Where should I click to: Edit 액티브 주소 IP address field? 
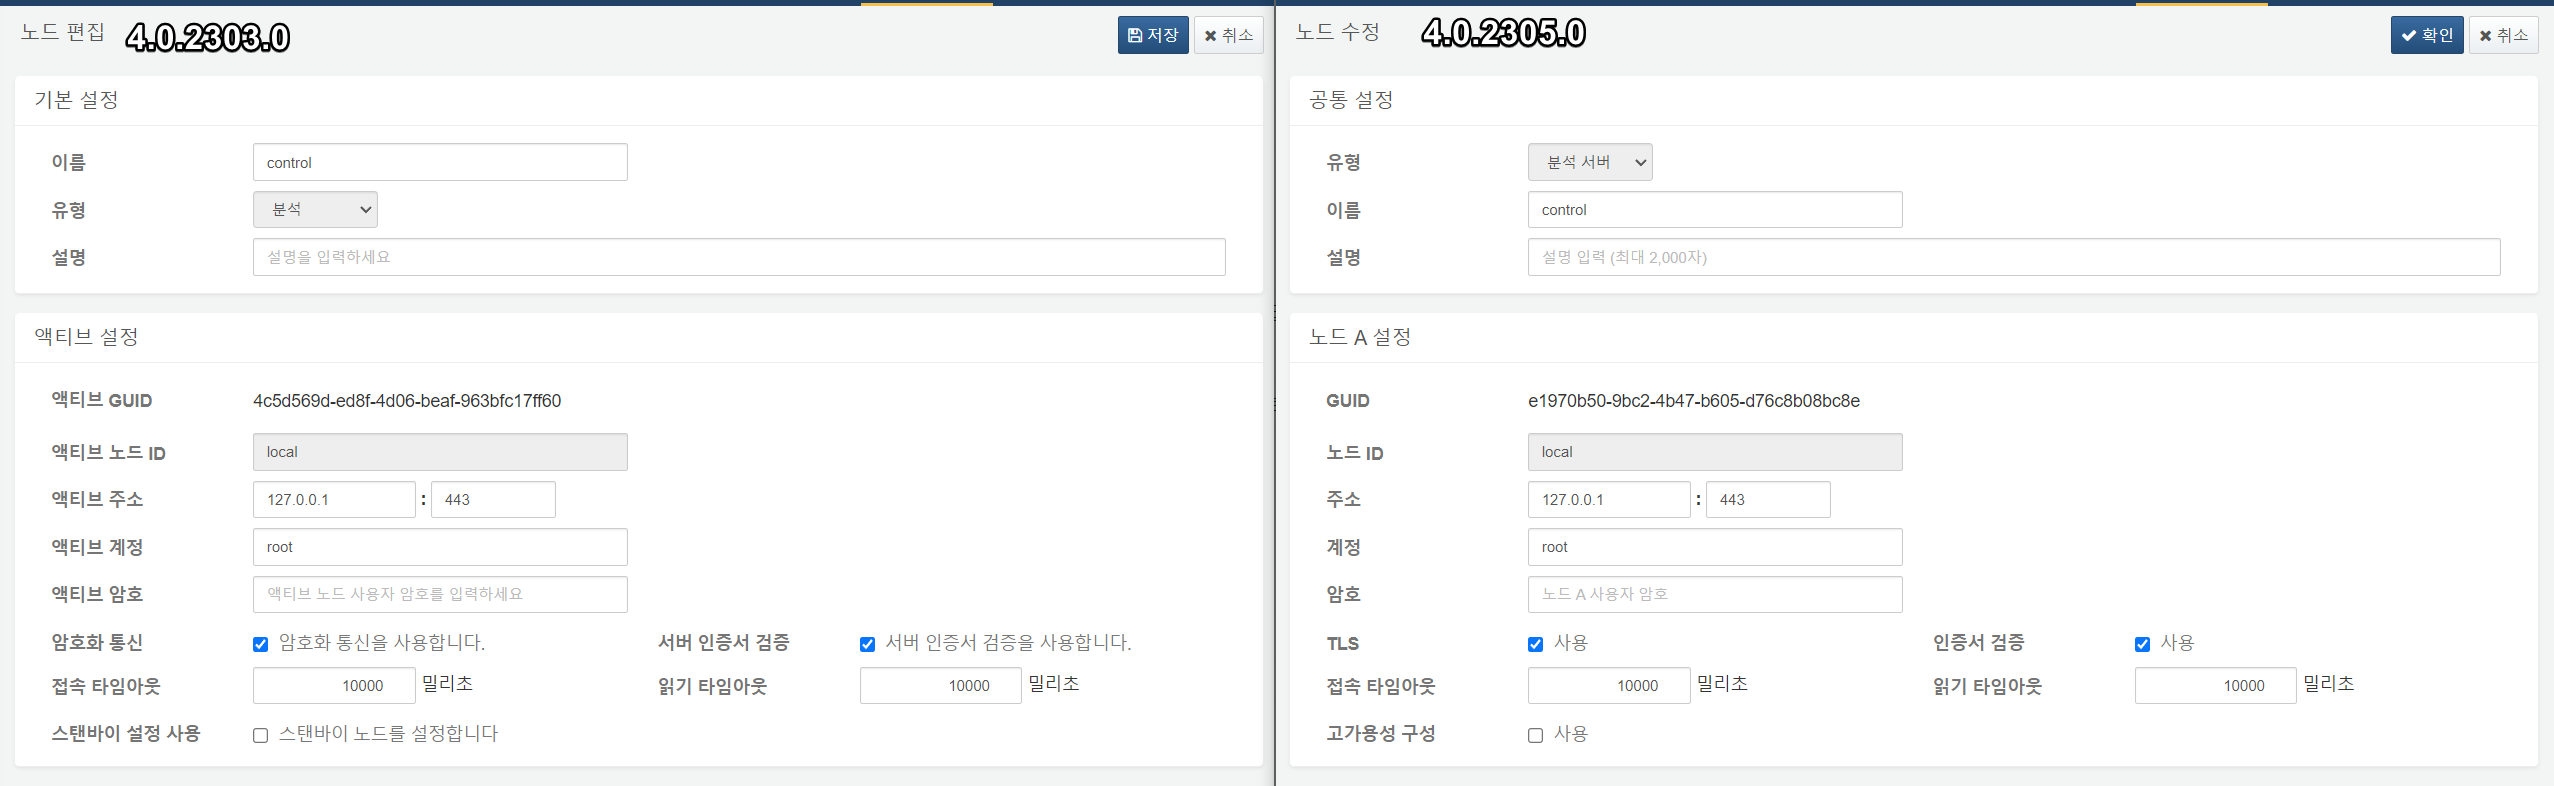[334, 500]
